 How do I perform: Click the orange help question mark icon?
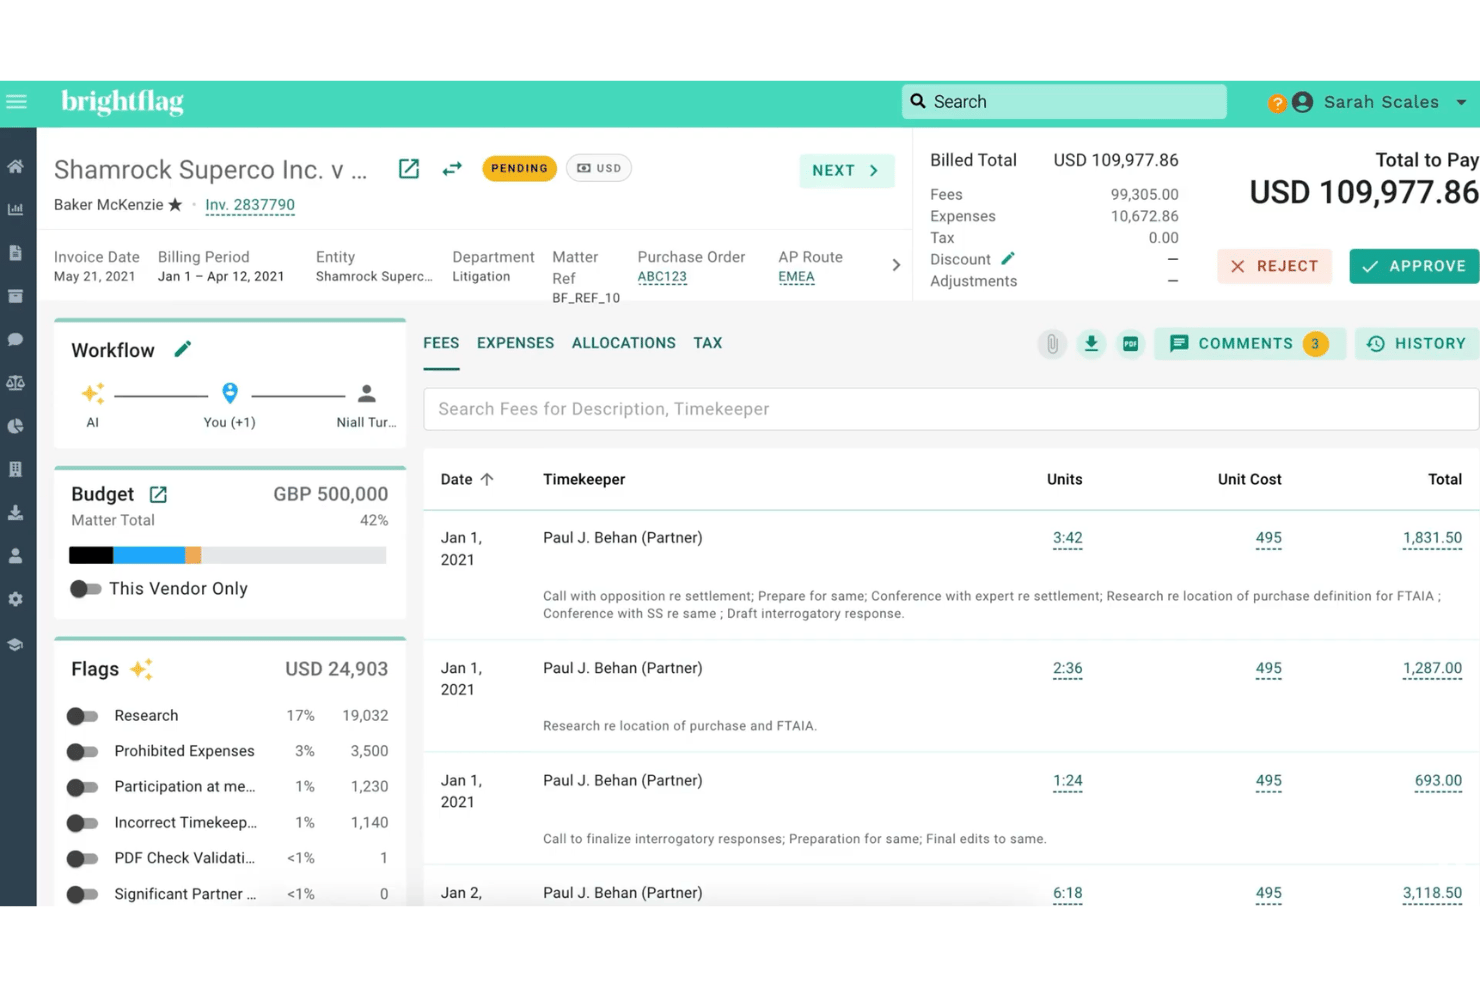click(1276, 103)
